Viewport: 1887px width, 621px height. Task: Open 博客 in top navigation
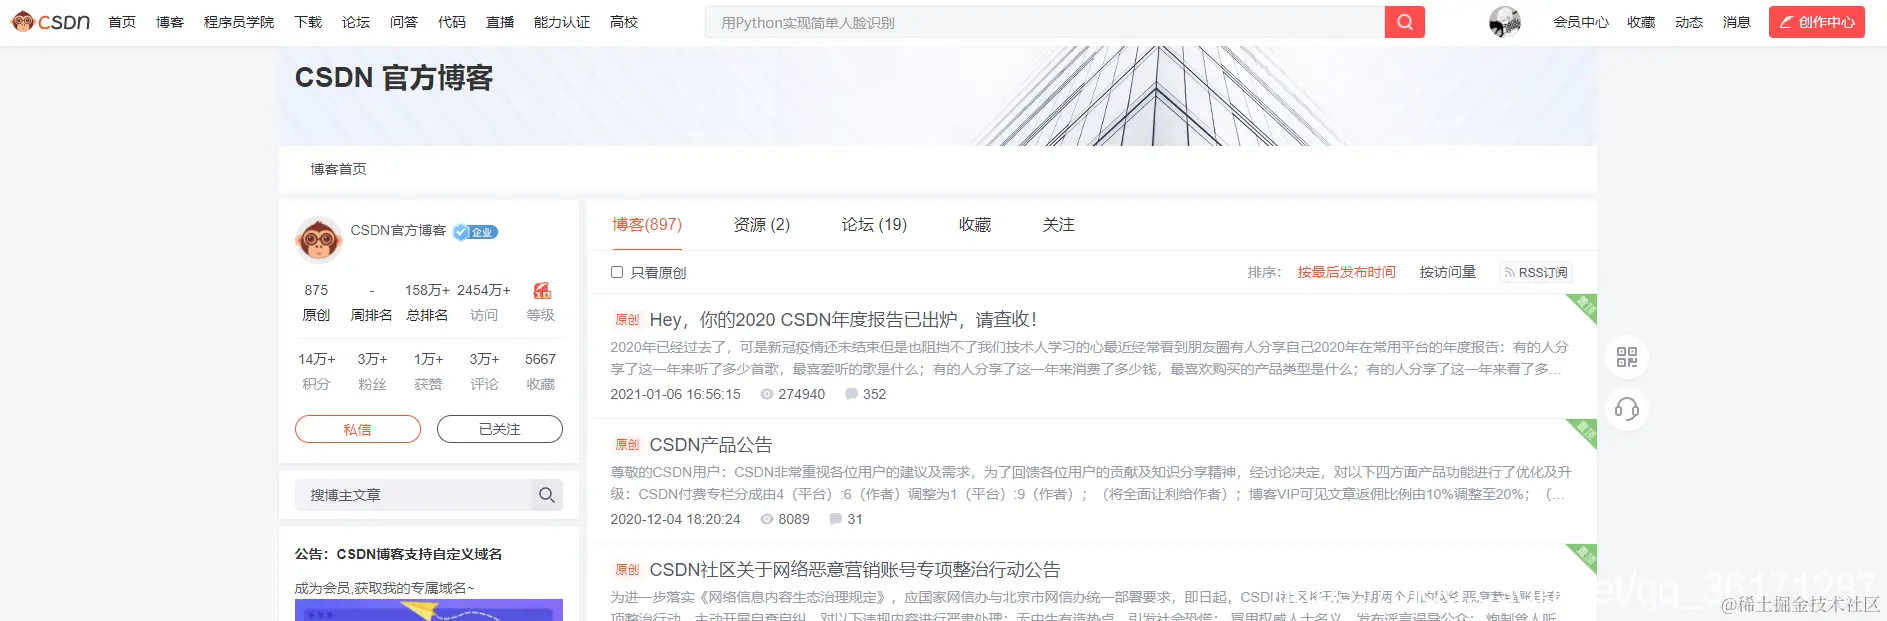[x=170, y=22]
